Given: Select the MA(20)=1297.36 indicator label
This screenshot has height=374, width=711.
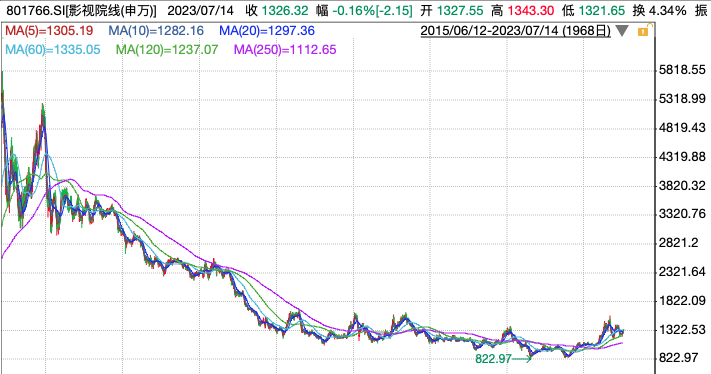Looking at the screenshot, I should pos(267,31).
